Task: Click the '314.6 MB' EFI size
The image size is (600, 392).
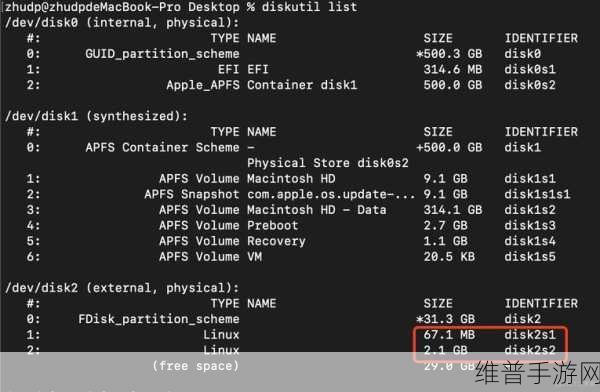Action: coord(453,69)
